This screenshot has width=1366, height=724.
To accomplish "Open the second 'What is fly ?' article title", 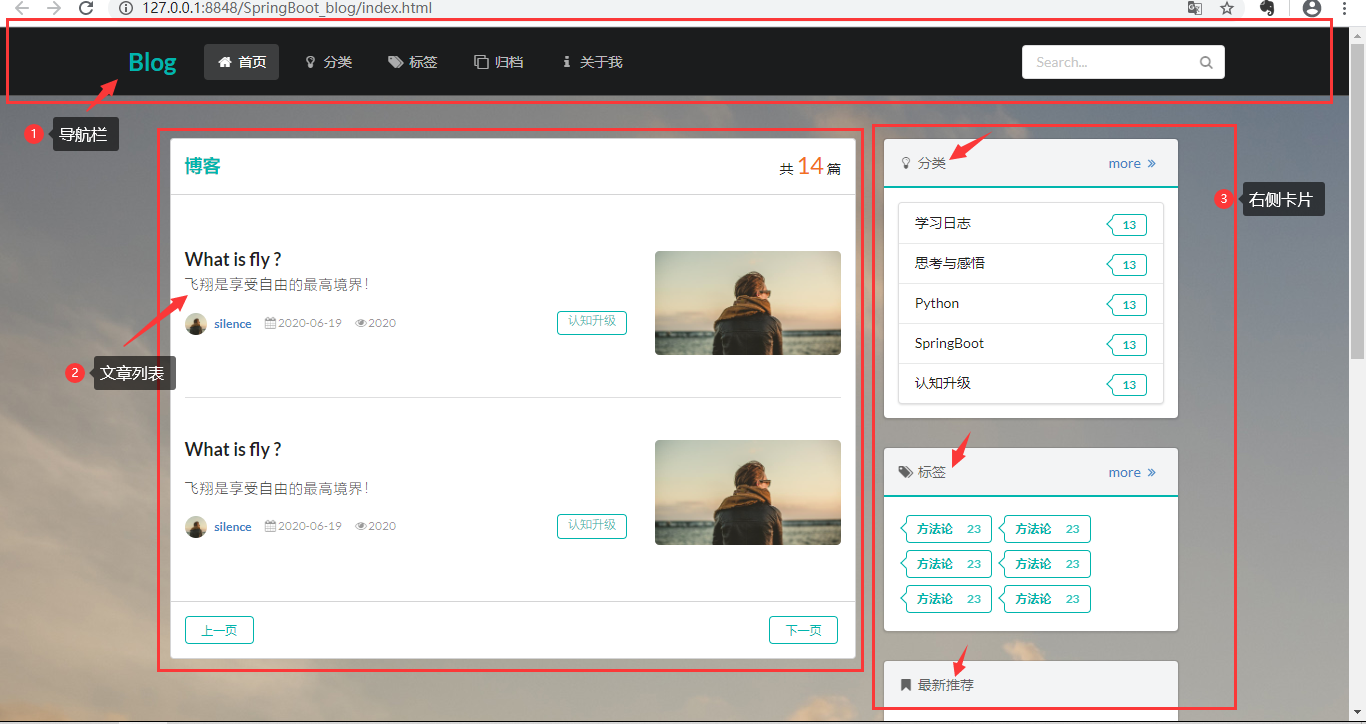I will 233,449.
